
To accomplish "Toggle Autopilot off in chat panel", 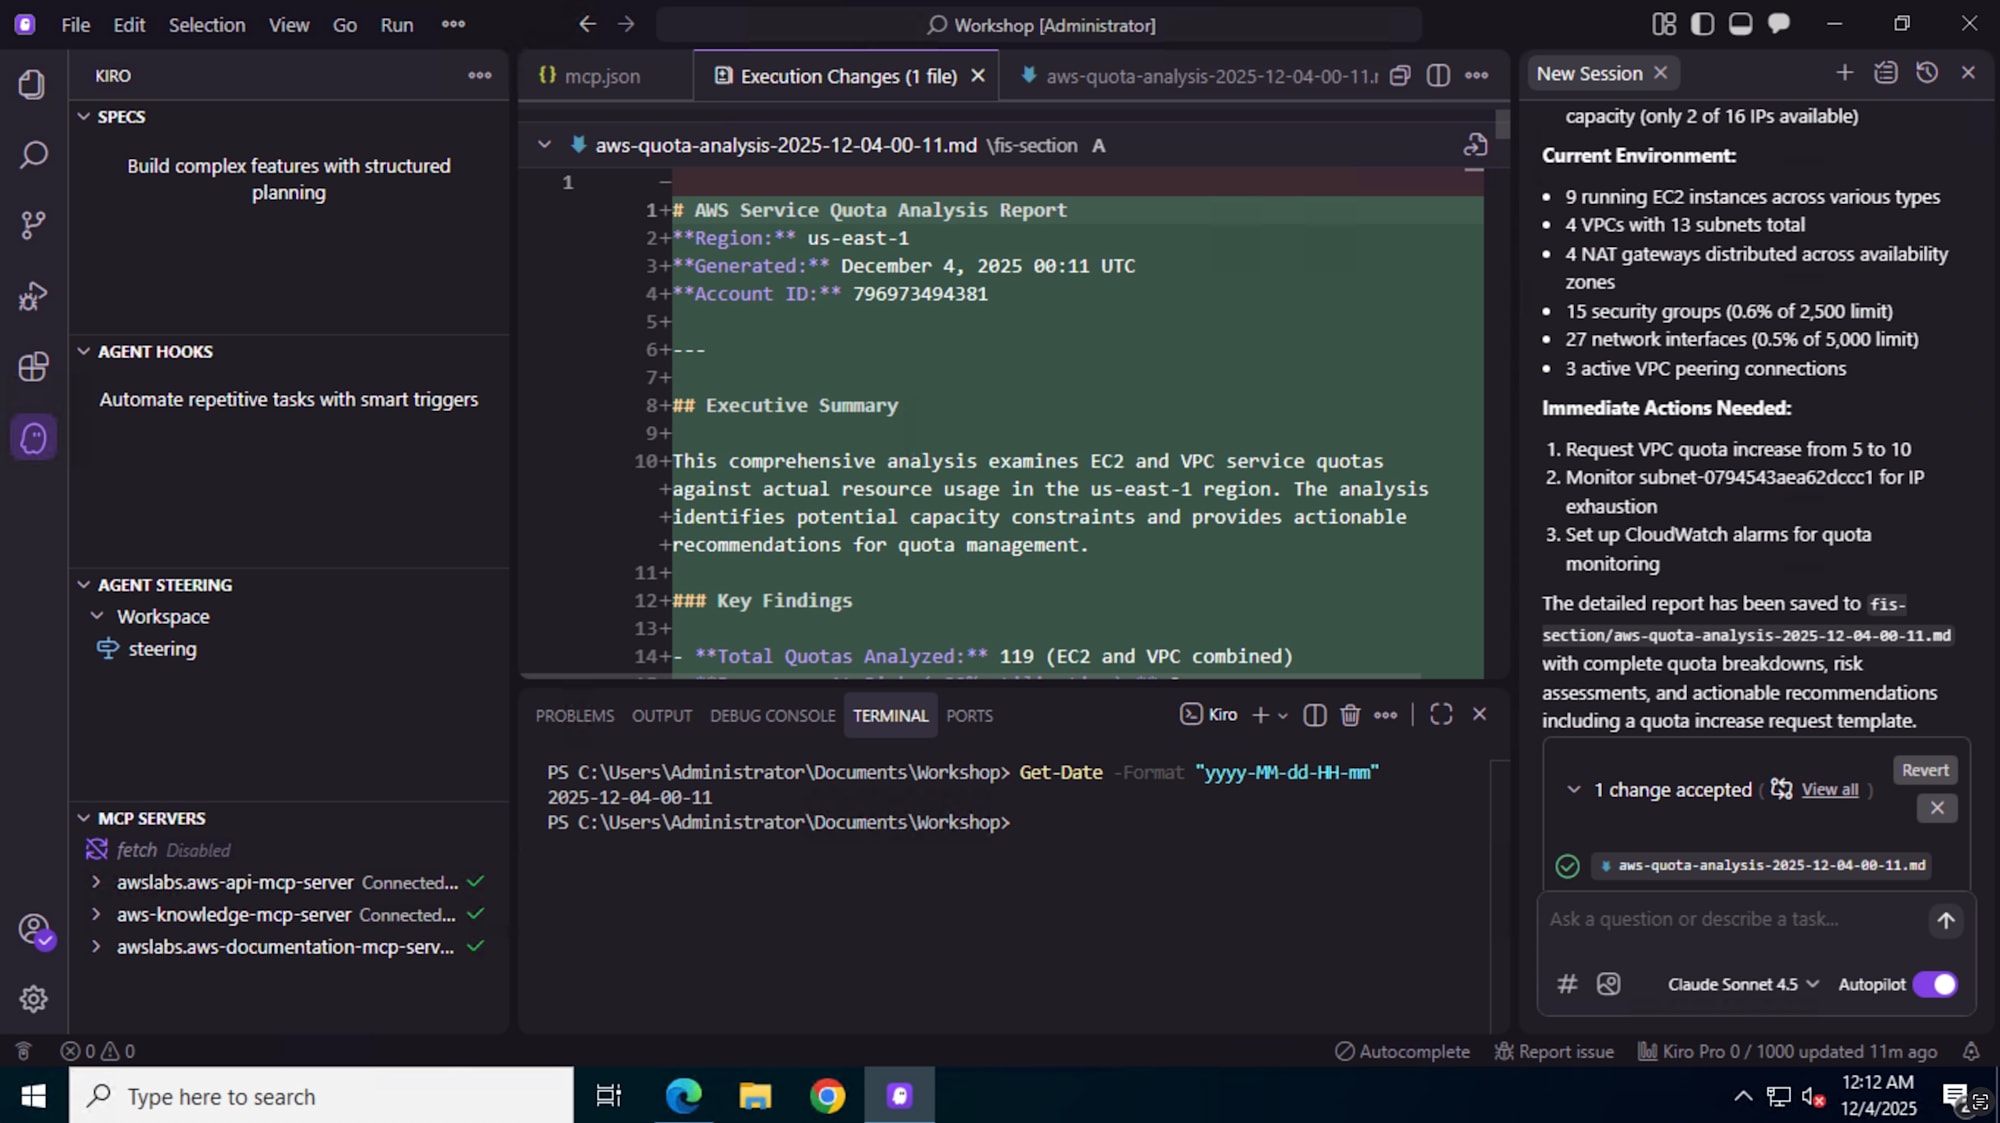I will [x=1936, y=984].
